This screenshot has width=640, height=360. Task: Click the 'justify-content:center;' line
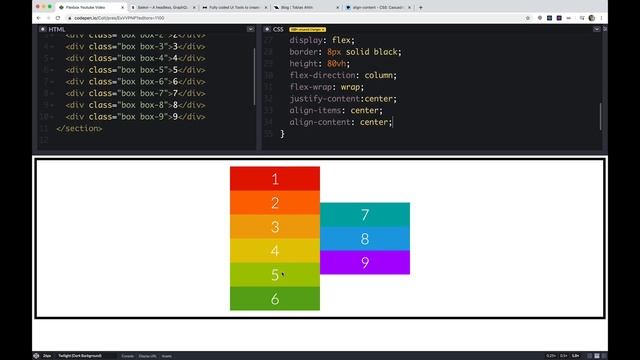pyautogui.click(x=343, y=99)
